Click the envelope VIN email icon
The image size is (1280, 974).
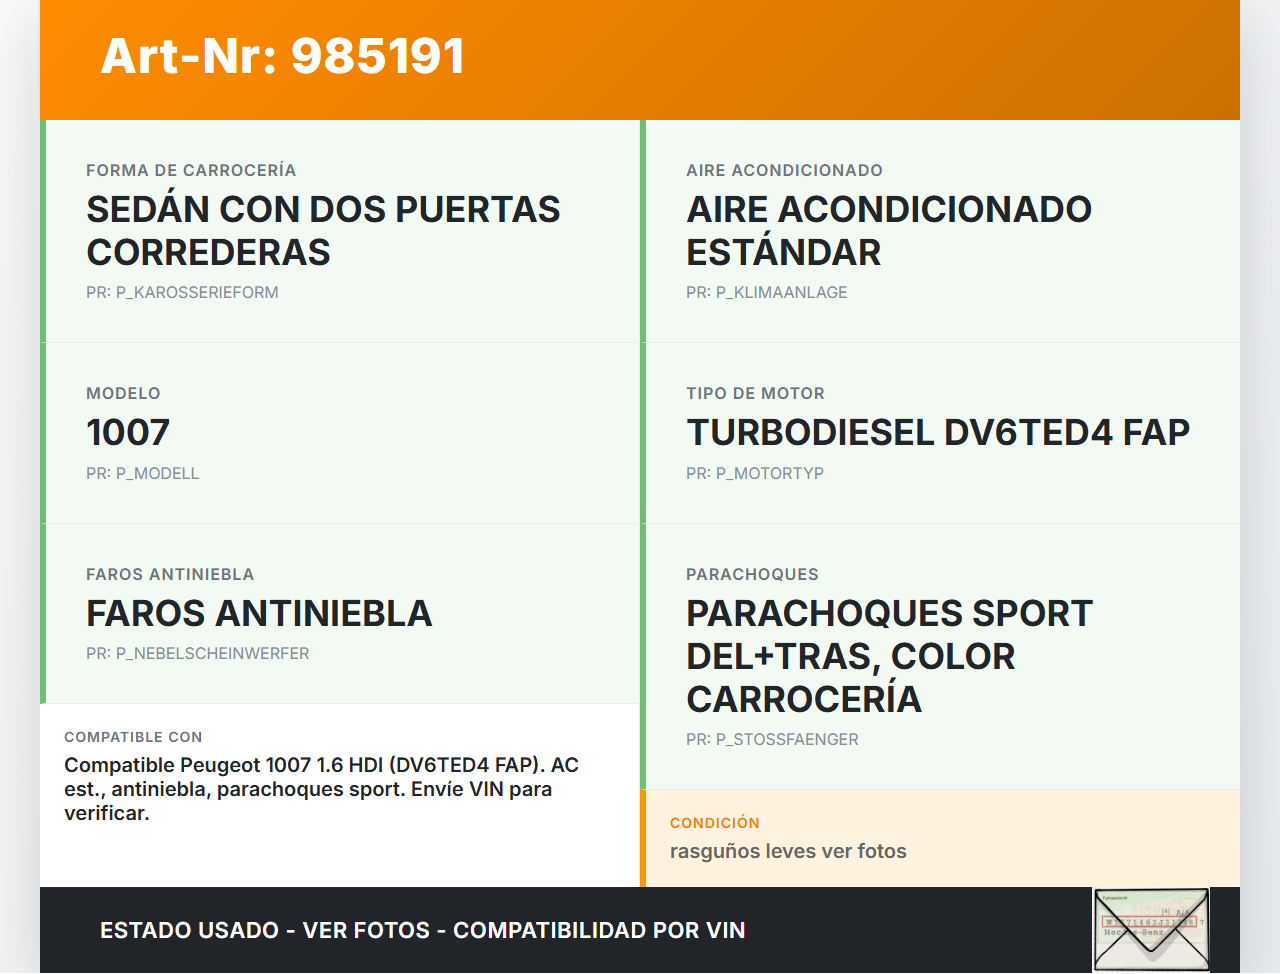point(1150,930)
